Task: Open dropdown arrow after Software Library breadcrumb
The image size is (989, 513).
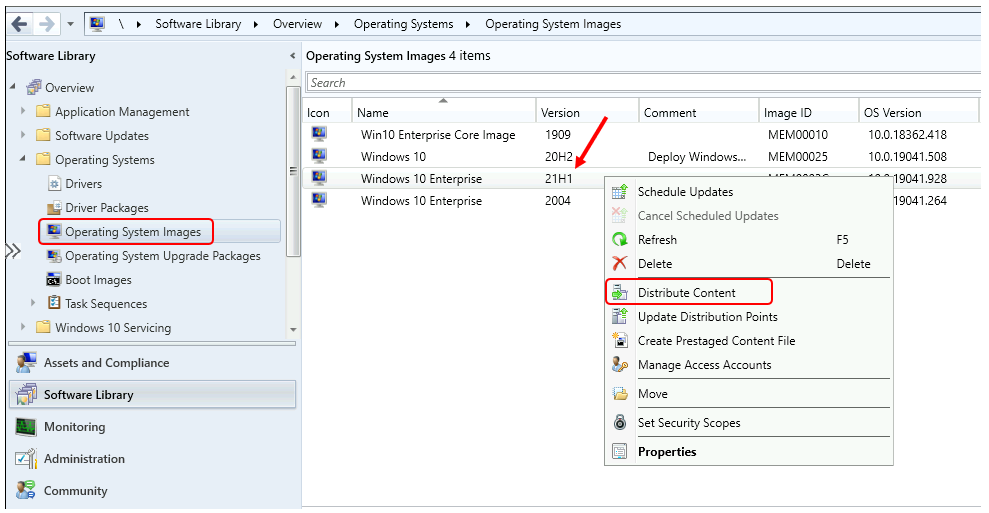Action: (x=255, y=25)
